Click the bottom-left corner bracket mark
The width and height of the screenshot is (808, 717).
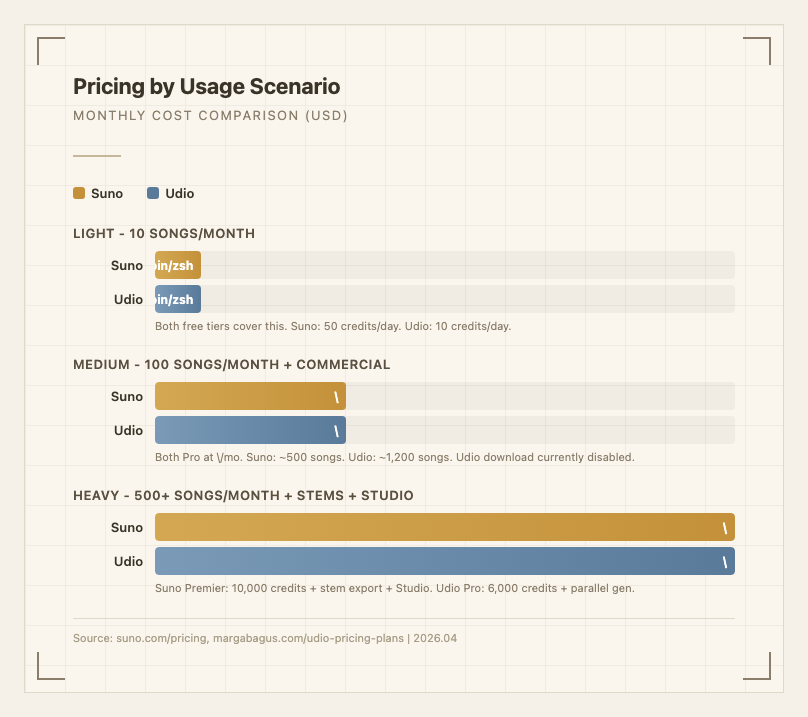(50, 666)
